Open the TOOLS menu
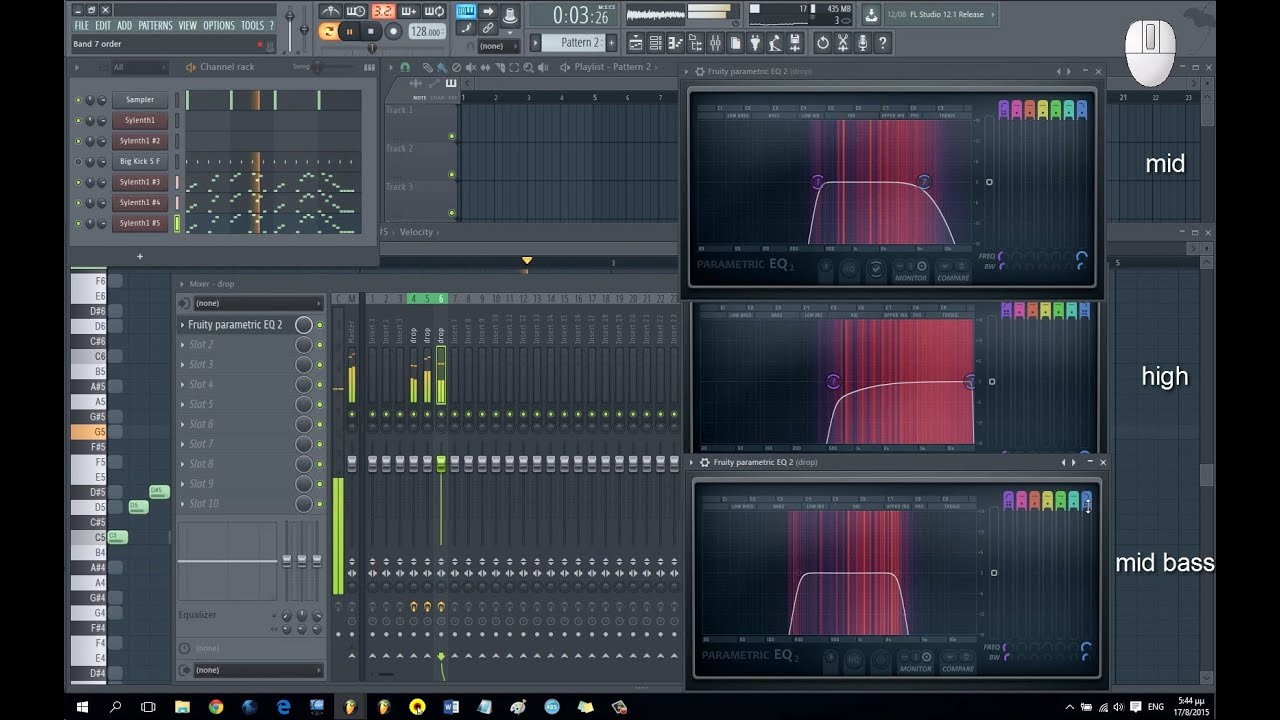The height and width of the screenshot is (720, 1280). 252,26
